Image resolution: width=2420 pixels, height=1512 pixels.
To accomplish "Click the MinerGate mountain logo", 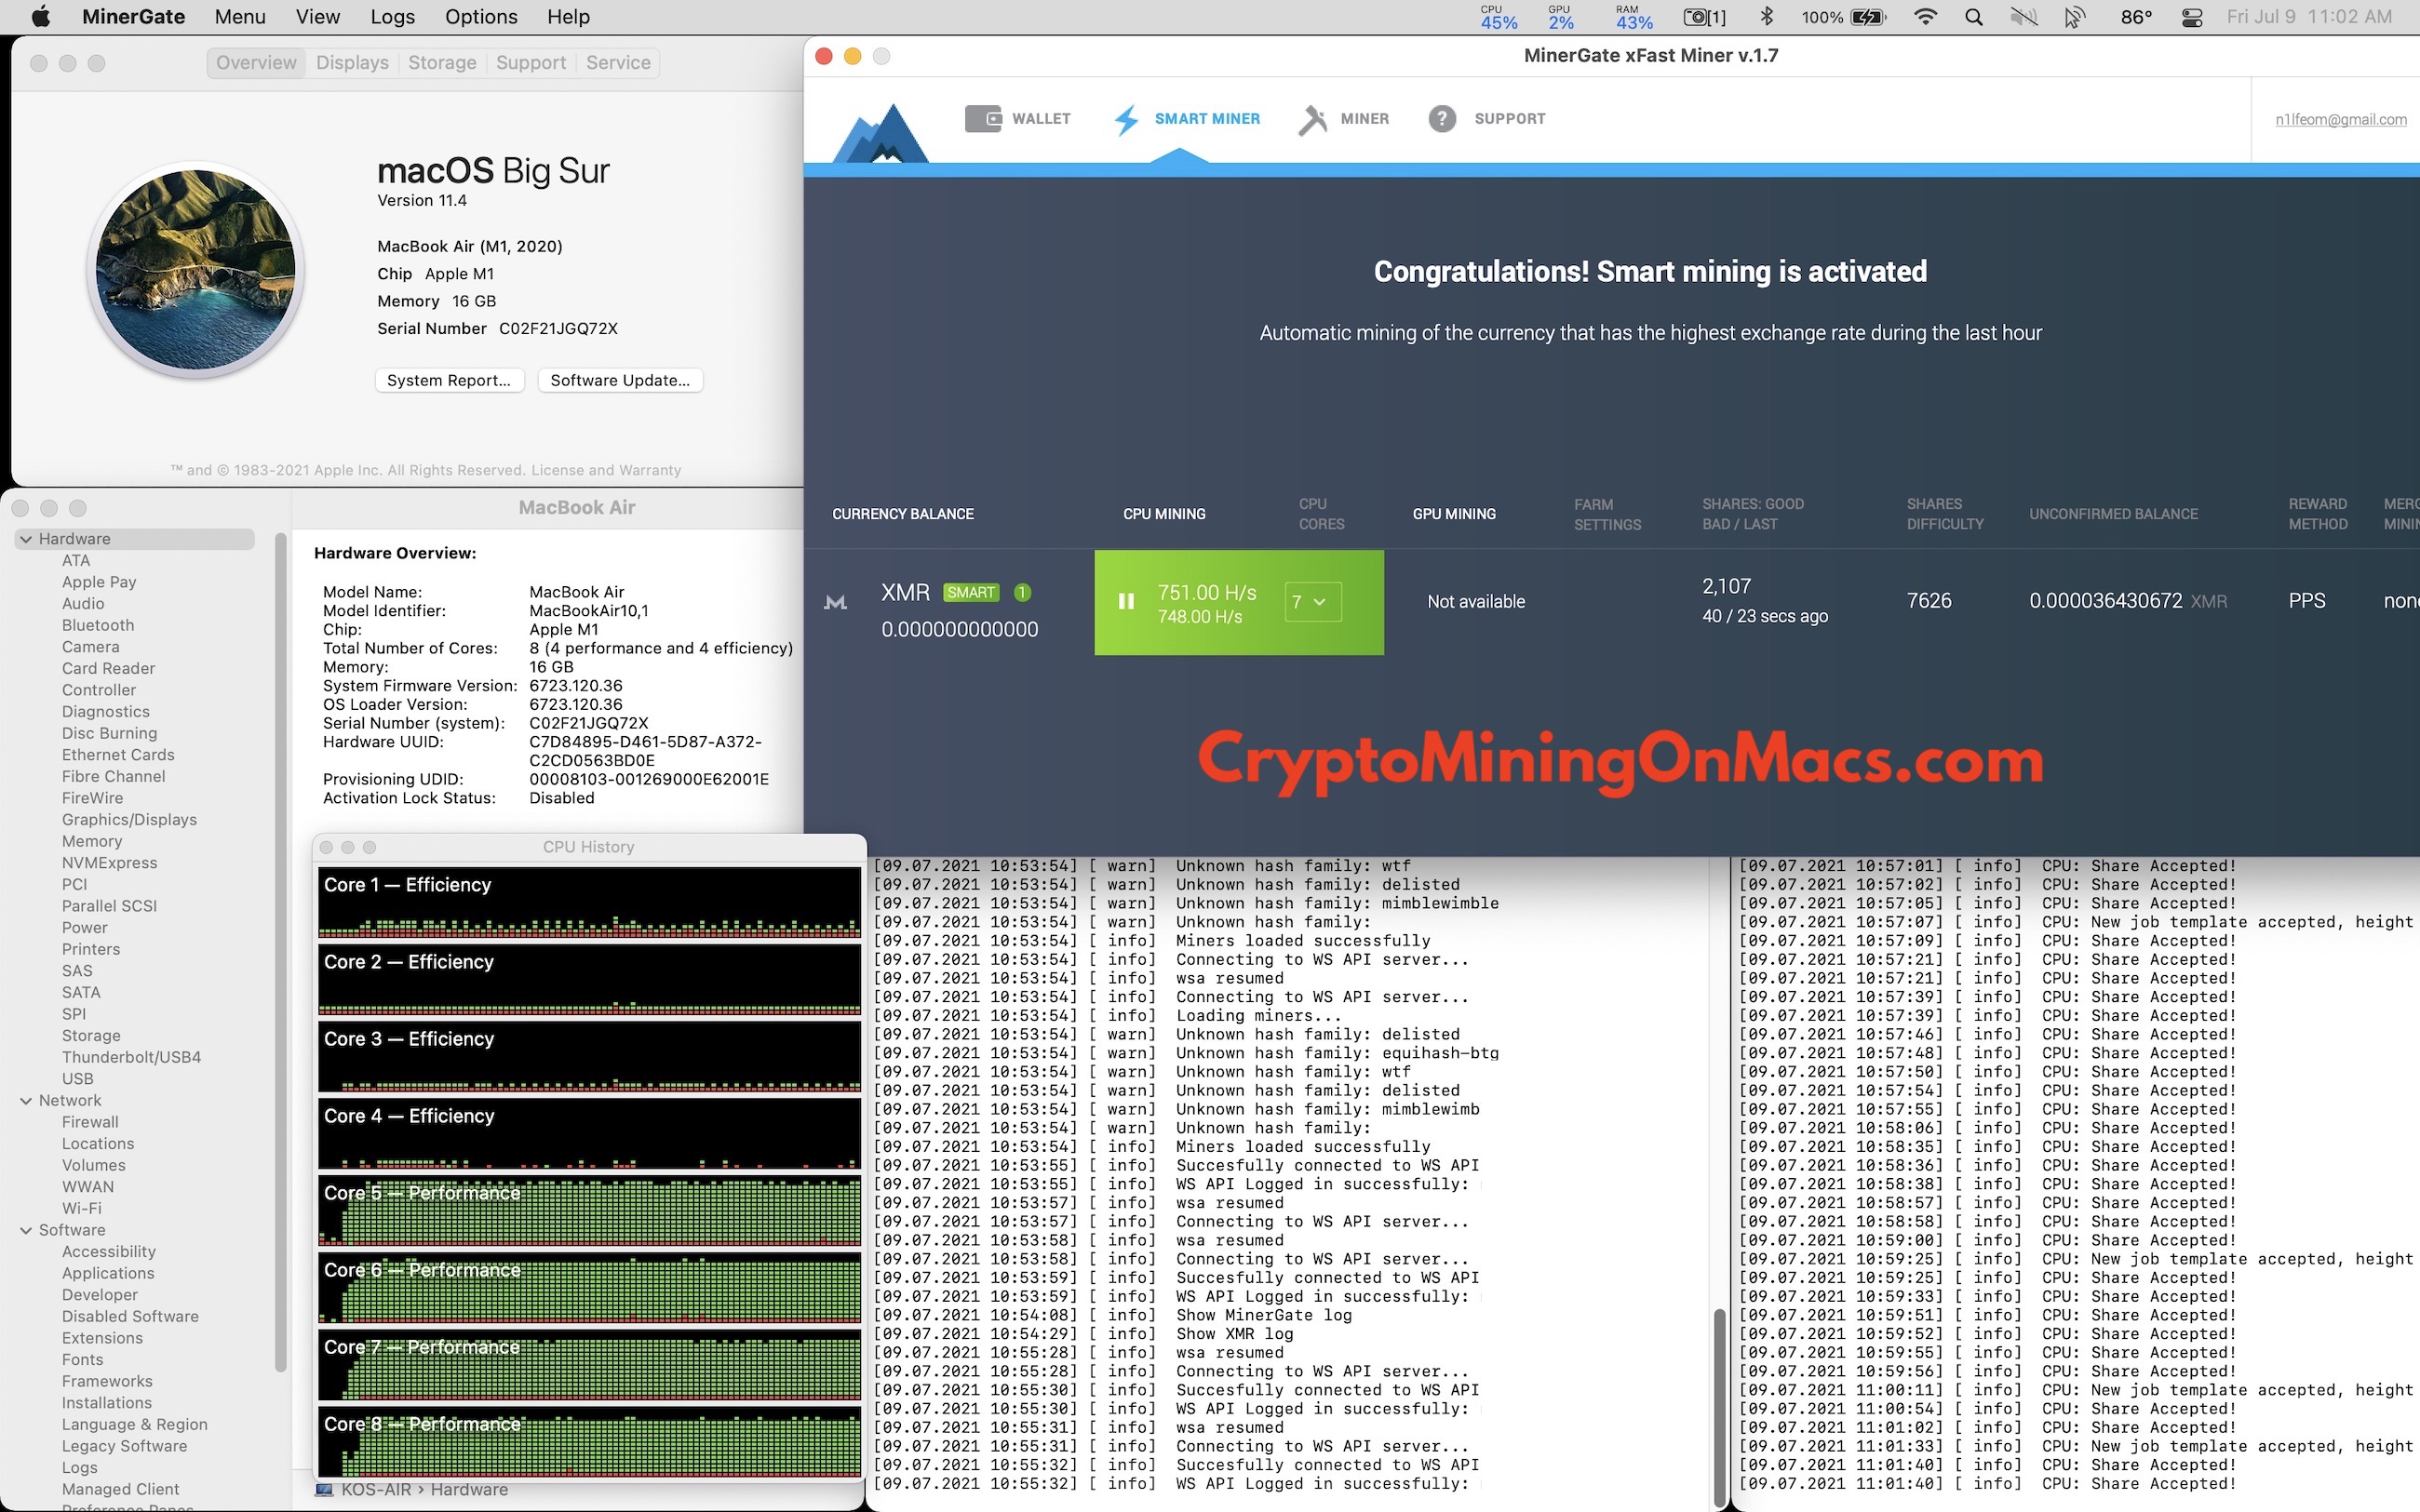I will [881, 132].
